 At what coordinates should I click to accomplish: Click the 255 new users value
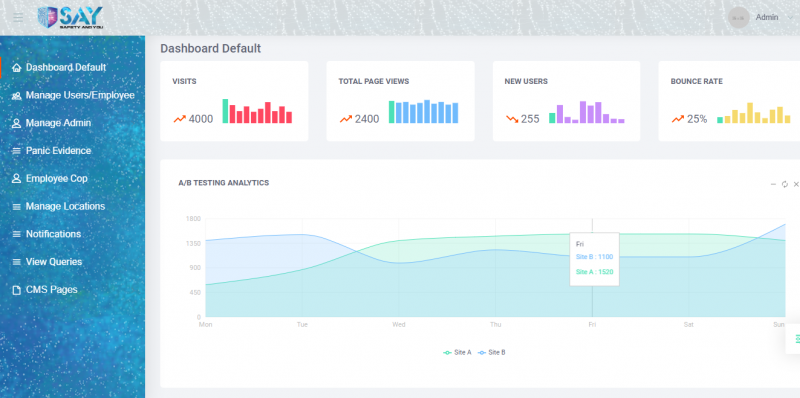coord(530,119)
